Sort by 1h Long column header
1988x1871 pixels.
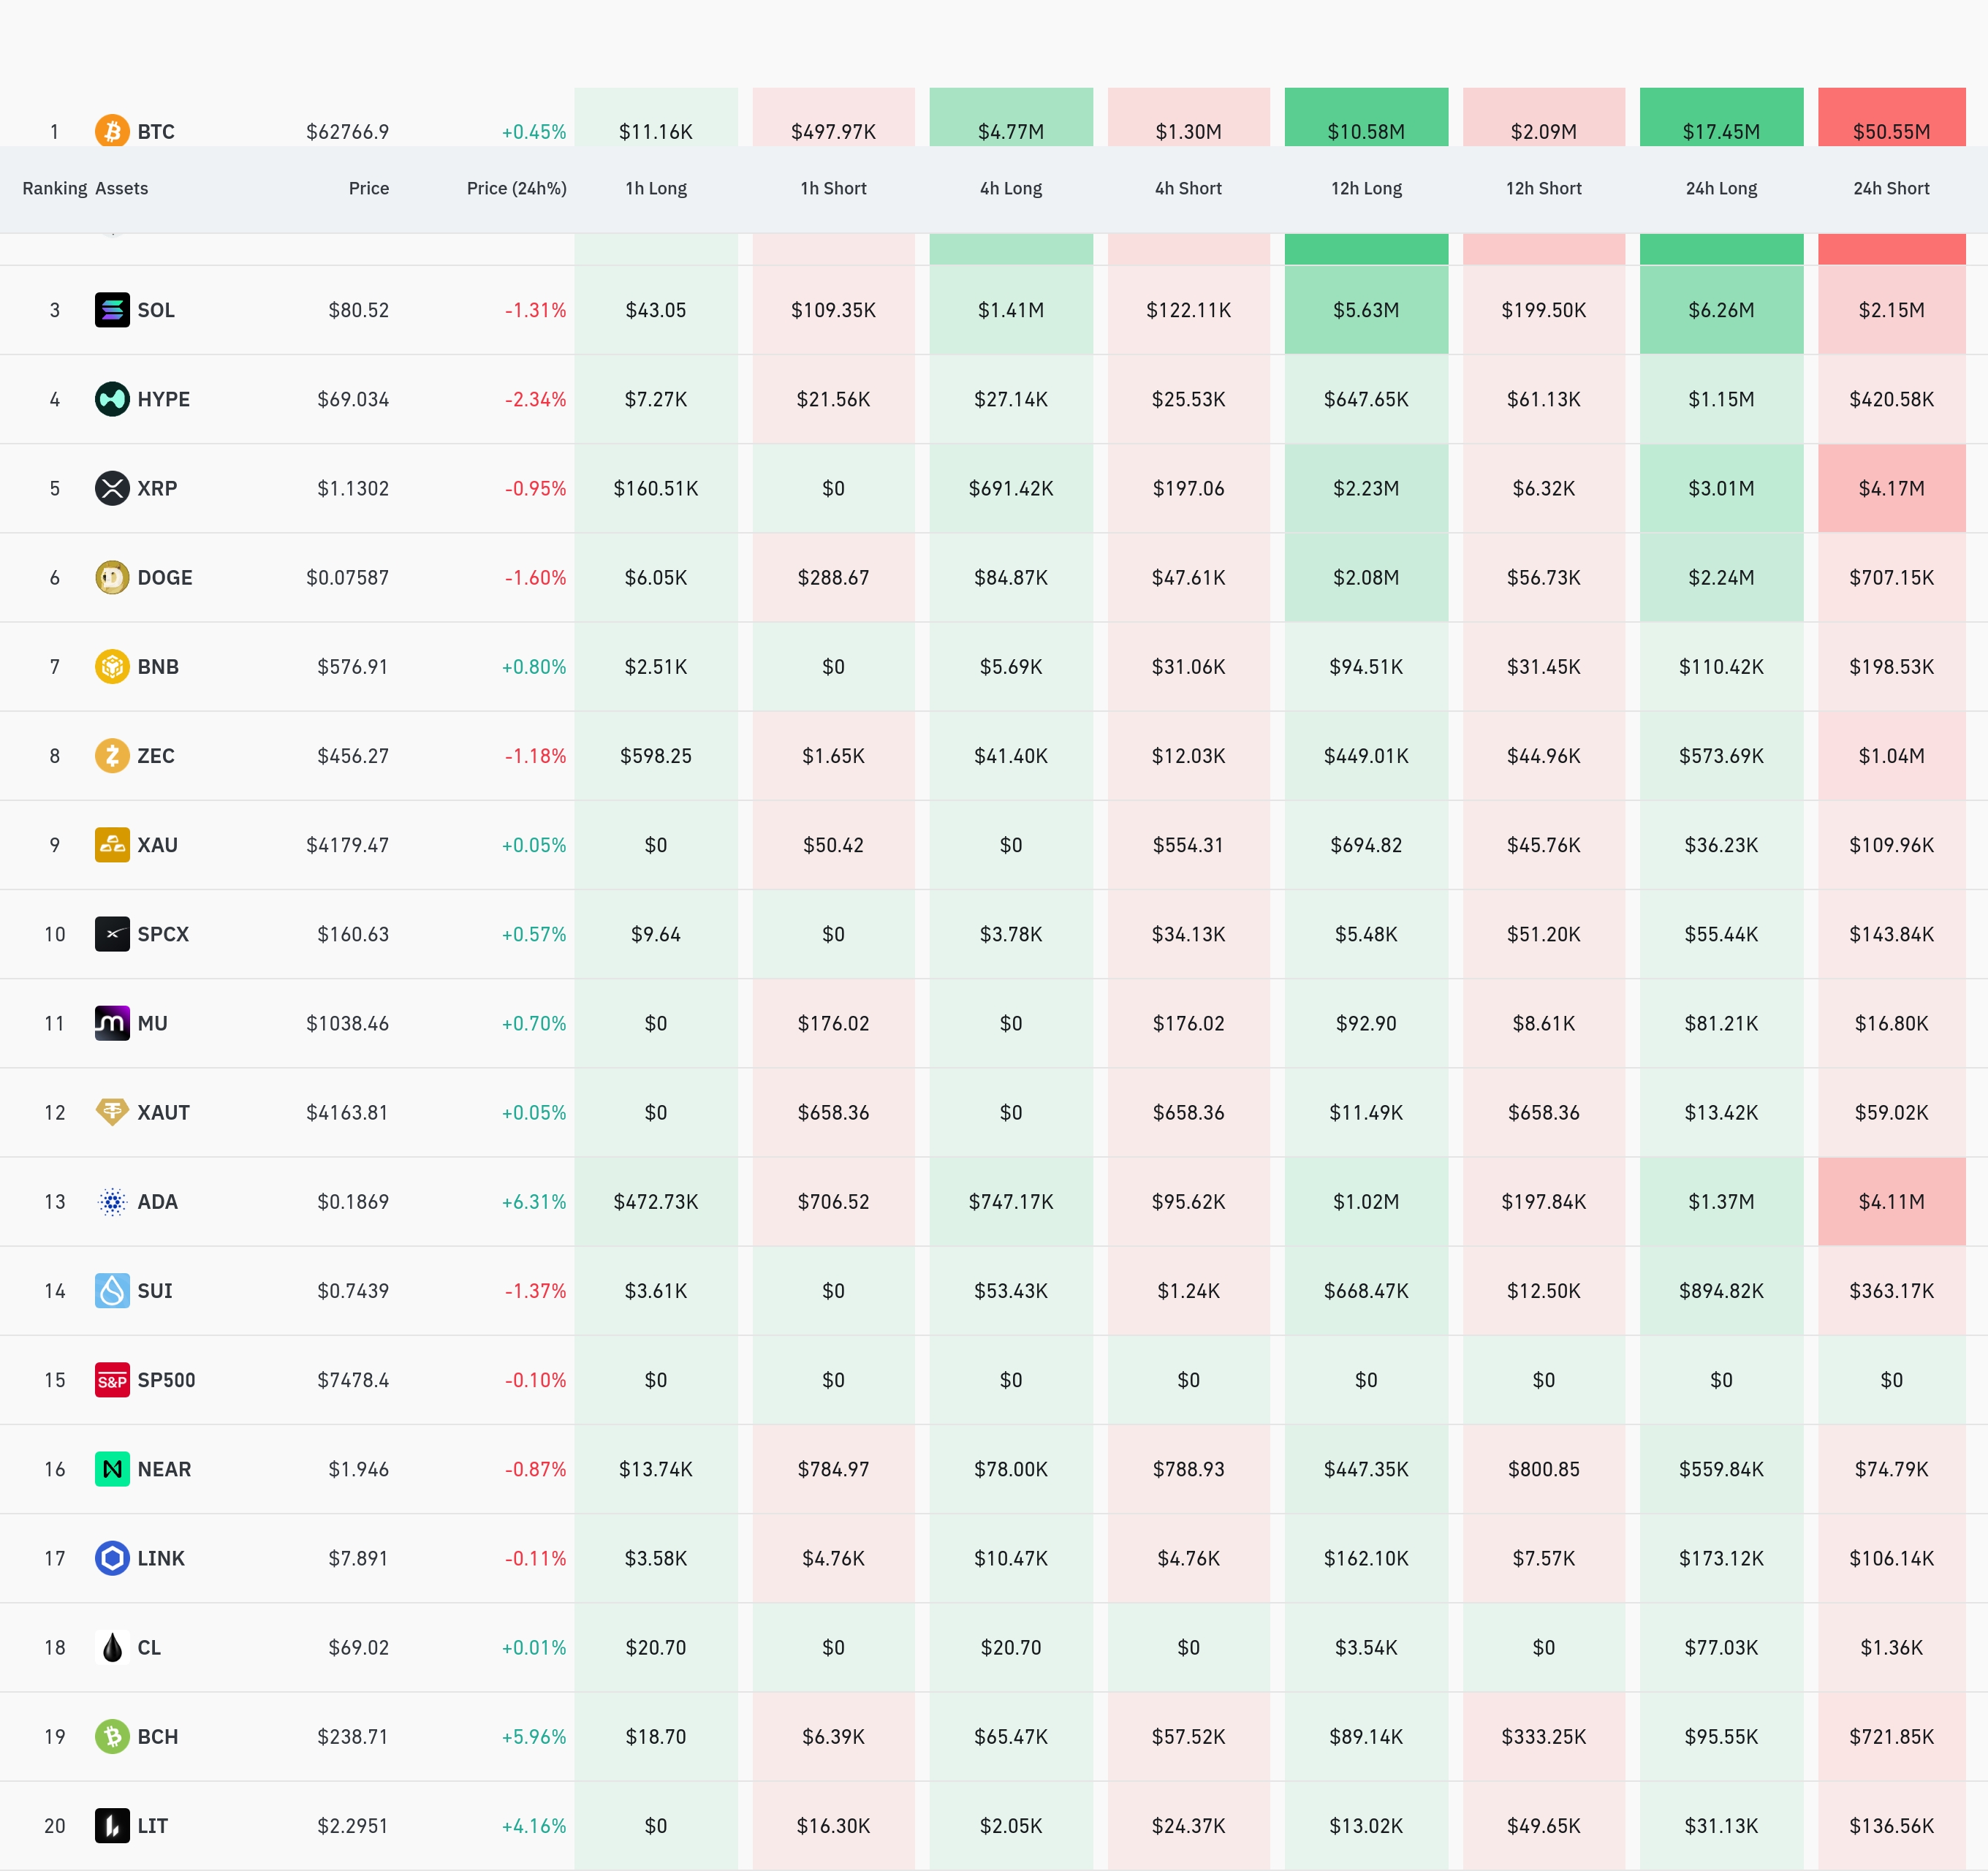[x=656, y=188]
